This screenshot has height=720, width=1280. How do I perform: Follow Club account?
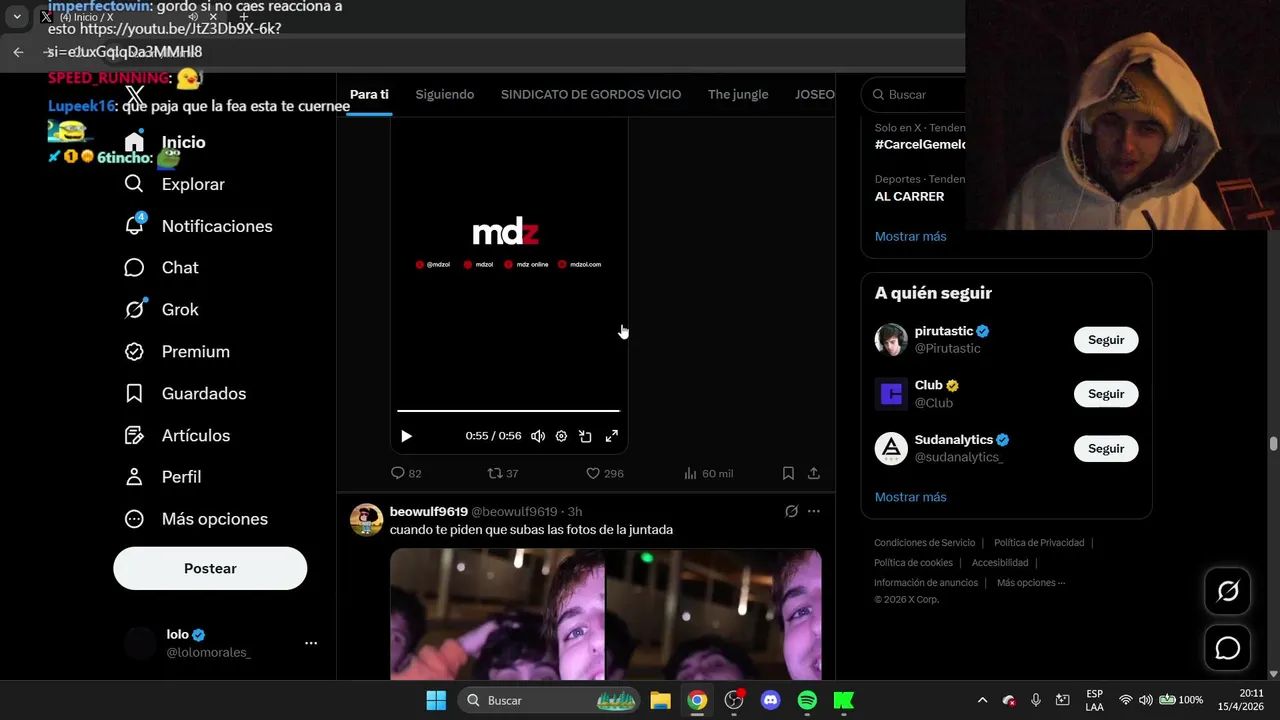pos(1106,394)
